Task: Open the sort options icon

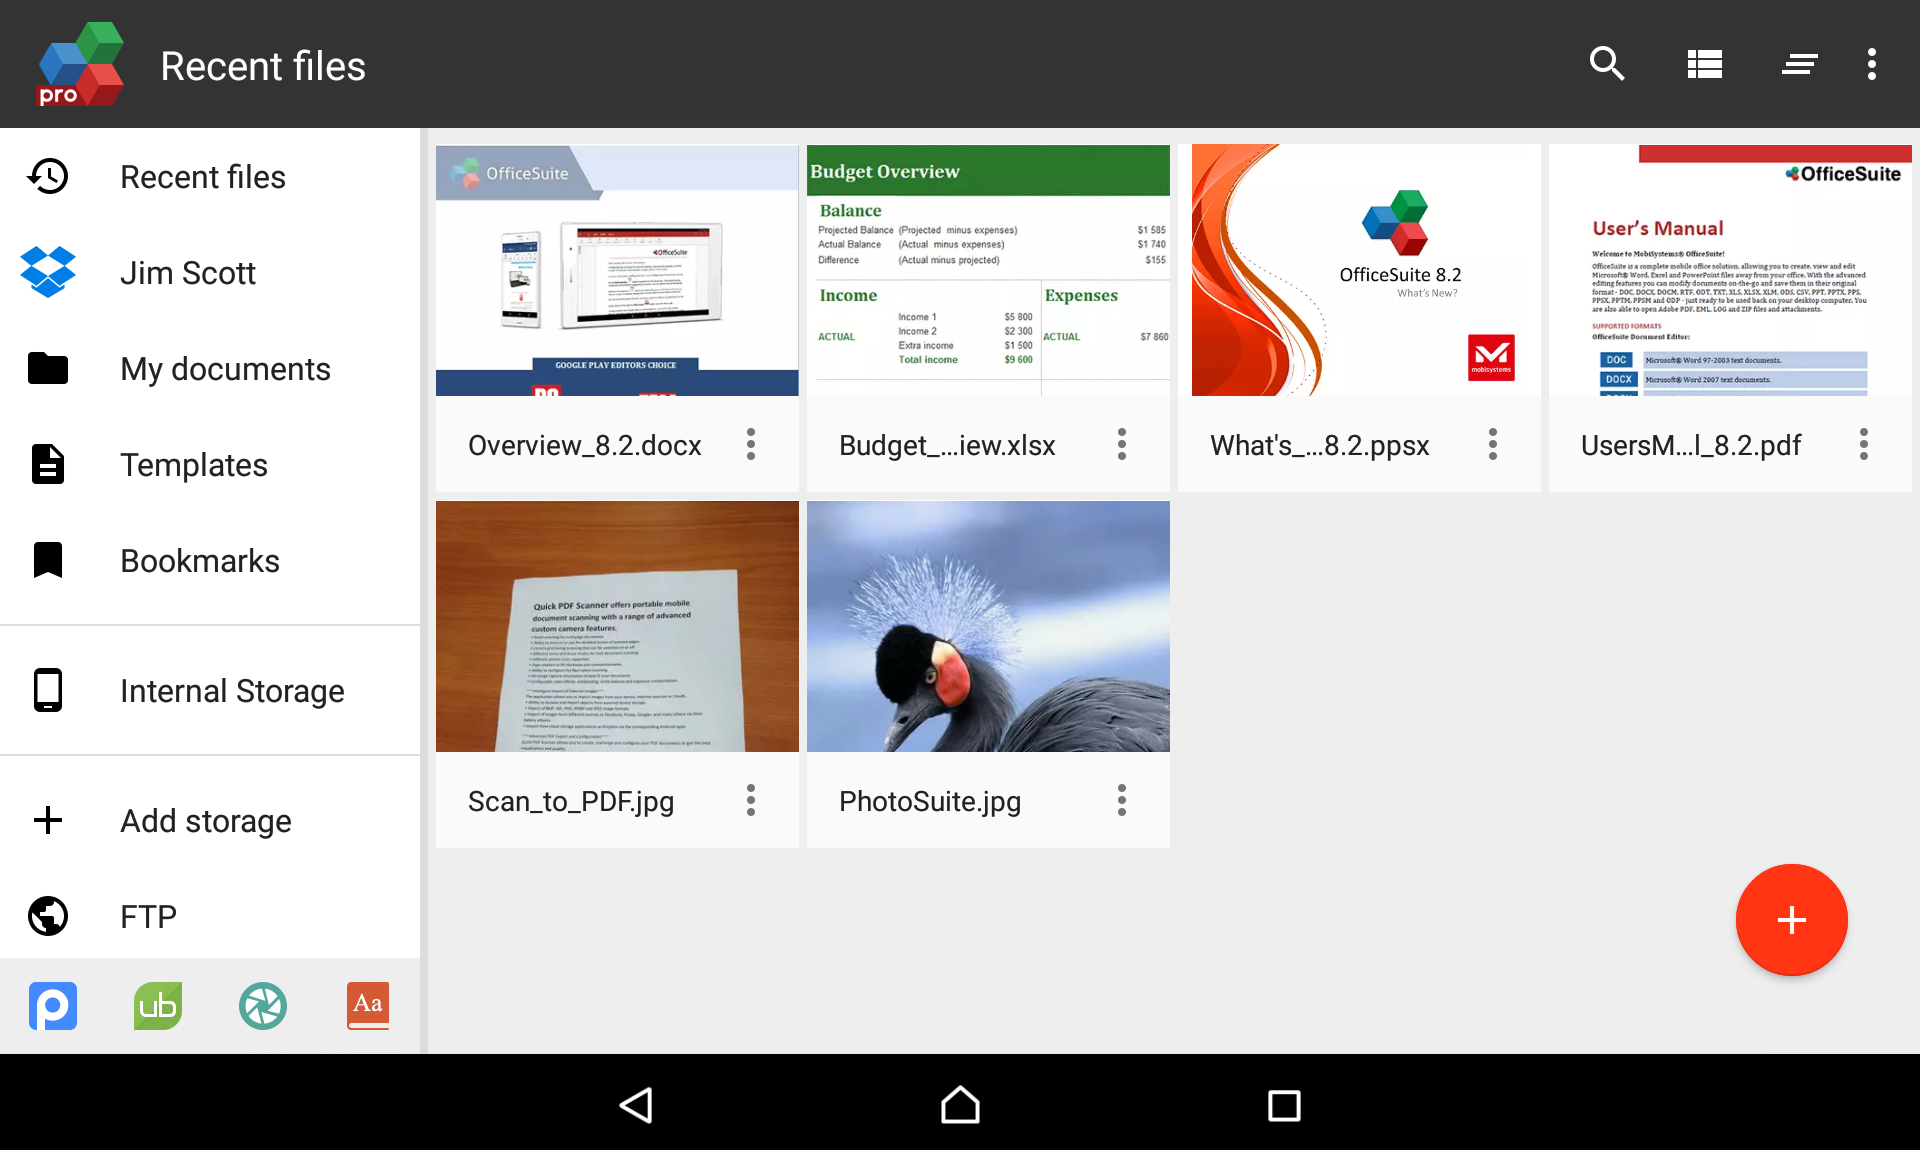Action: [x=1799, y=64]
